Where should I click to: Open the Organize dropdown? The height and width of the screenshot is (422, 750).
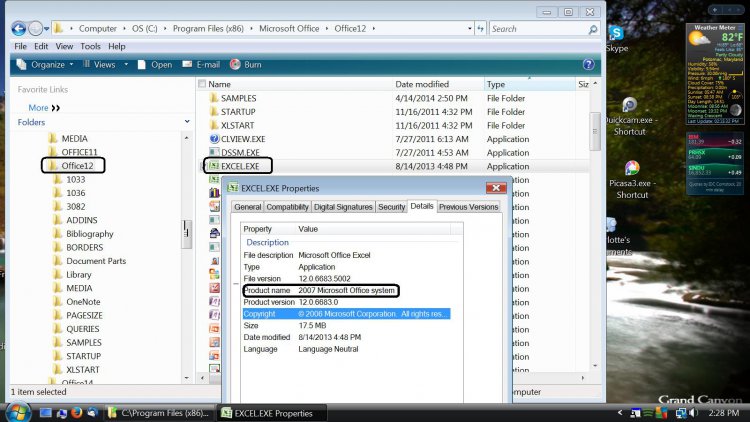45,65
